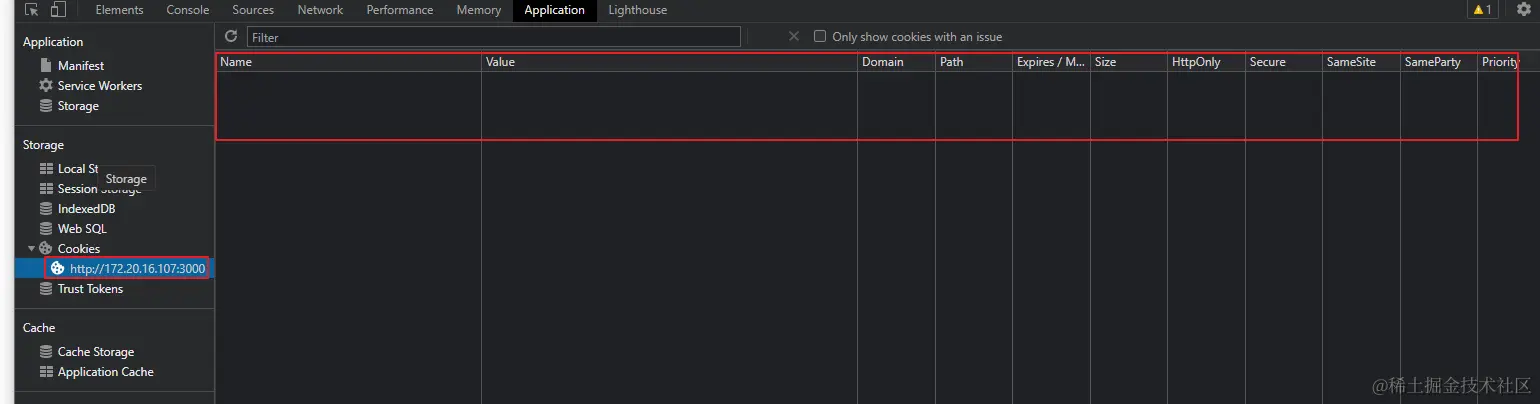
Task: Switch to the Memory tab
Action: click(x=479, y=10)
